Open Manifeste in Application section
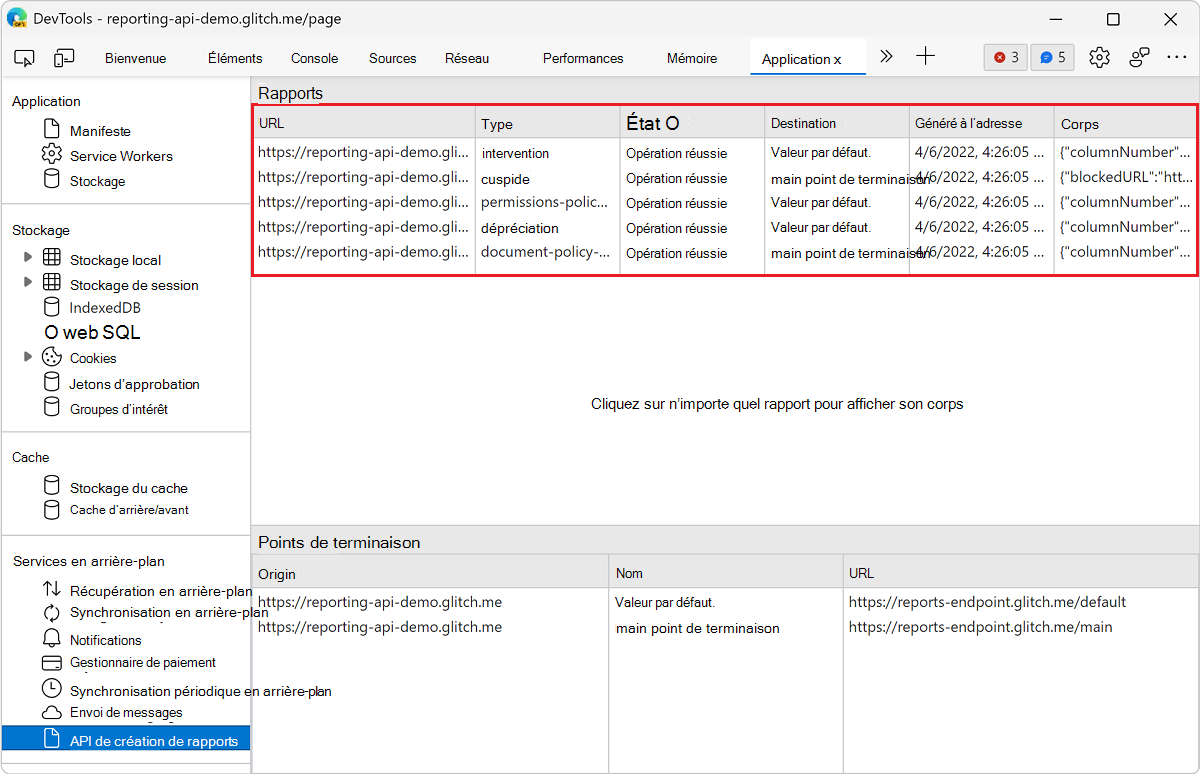 pos(99,131)
